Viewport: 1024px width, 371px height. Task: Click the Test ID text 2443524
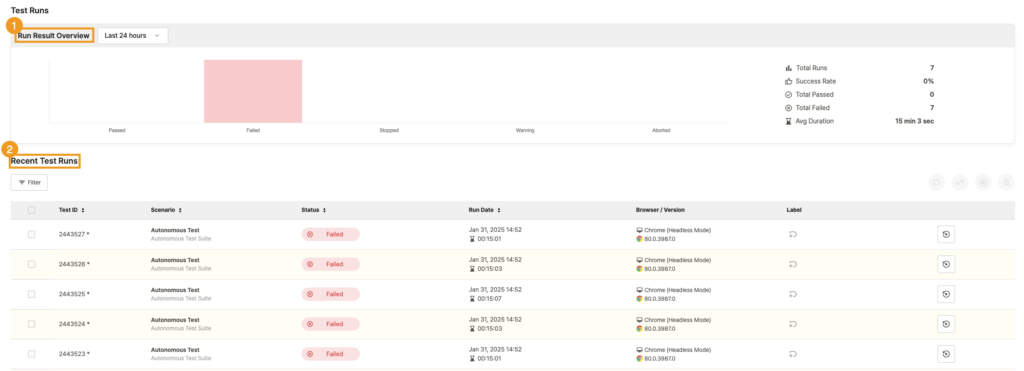click(x=72, y=323)
